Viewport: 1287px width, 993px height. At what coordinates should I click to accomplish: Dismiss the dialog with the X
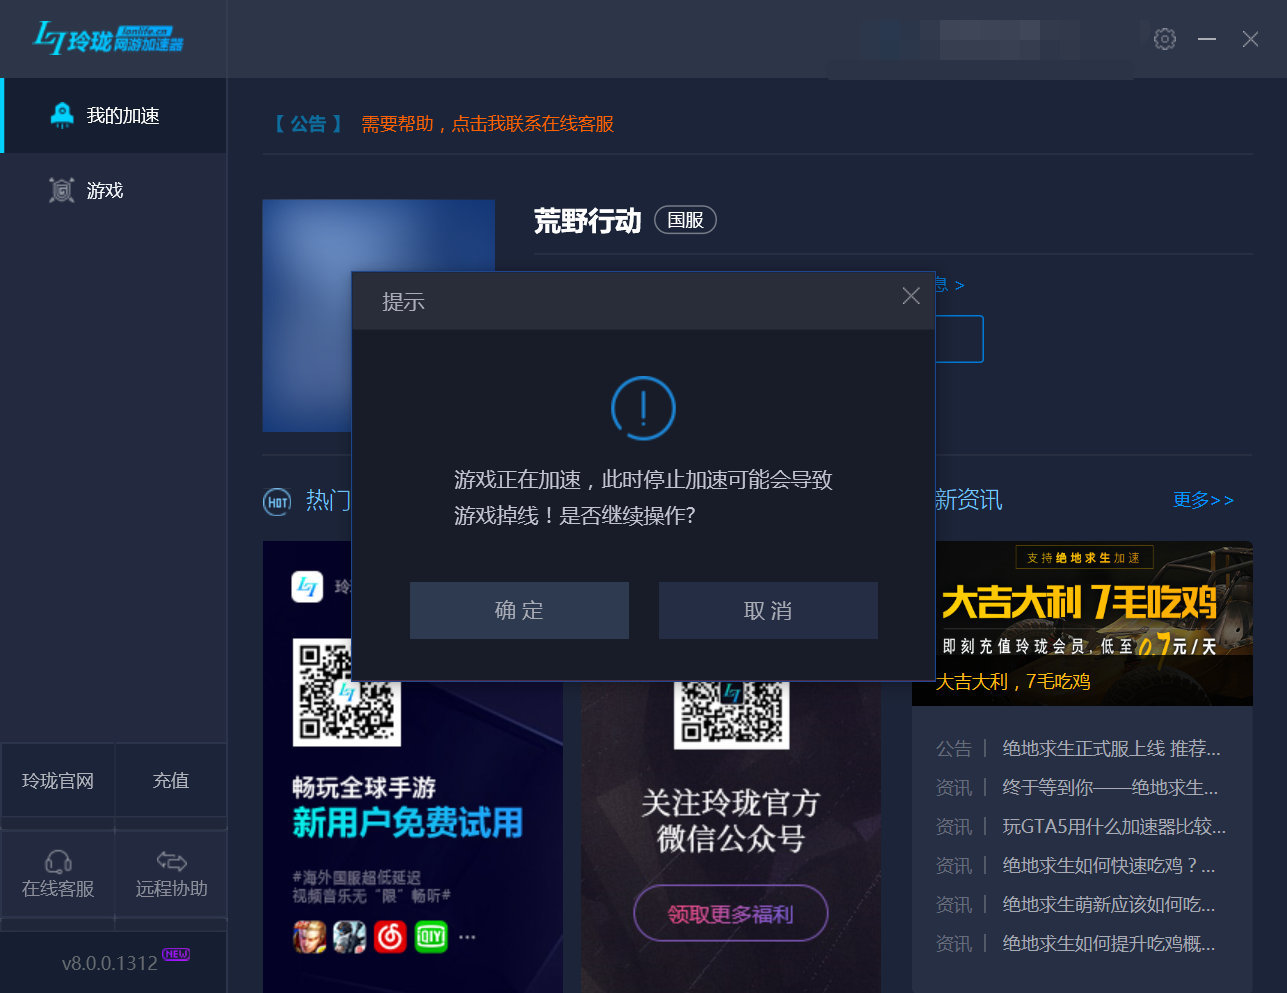[910, 295]
